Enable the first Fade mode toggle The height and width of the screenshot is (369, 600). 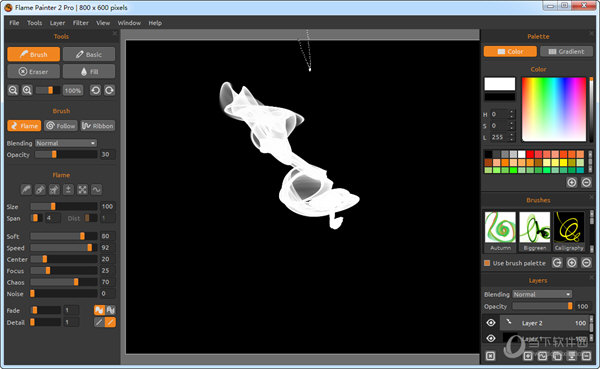coord(99,310)
